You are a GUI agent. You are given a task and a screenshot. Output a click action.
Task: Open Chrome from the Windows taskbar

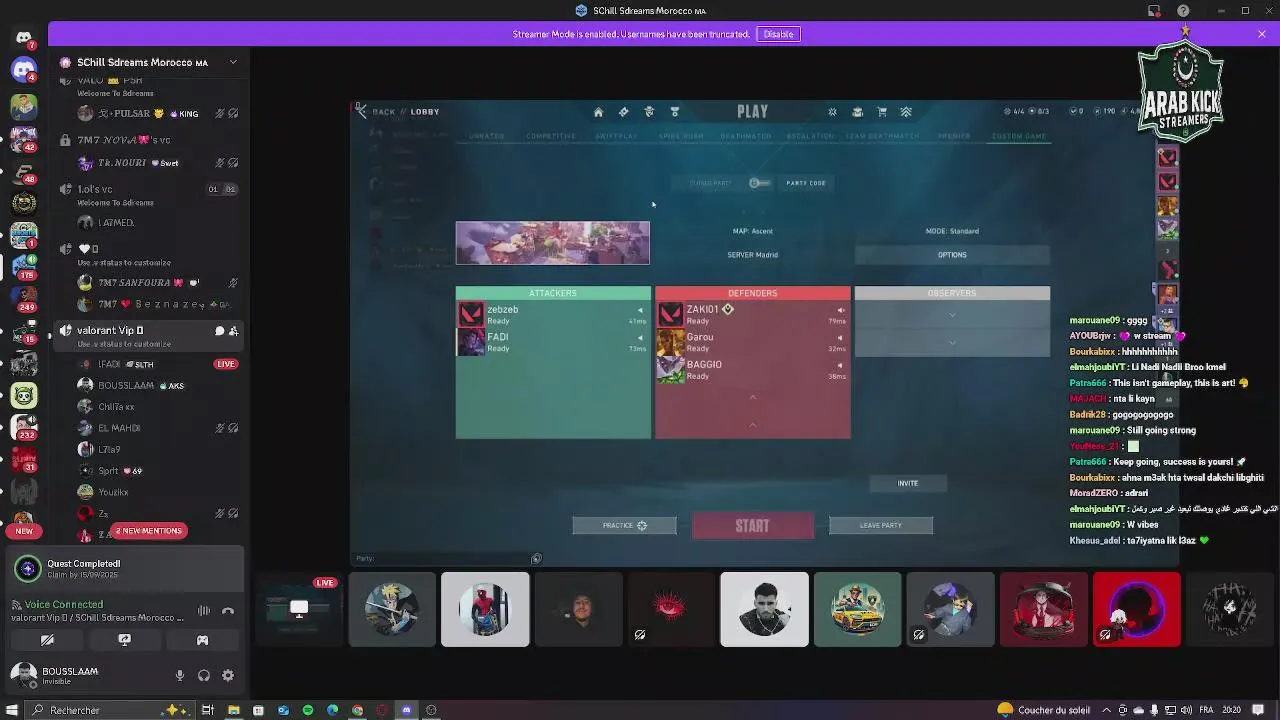pos(358,710)
